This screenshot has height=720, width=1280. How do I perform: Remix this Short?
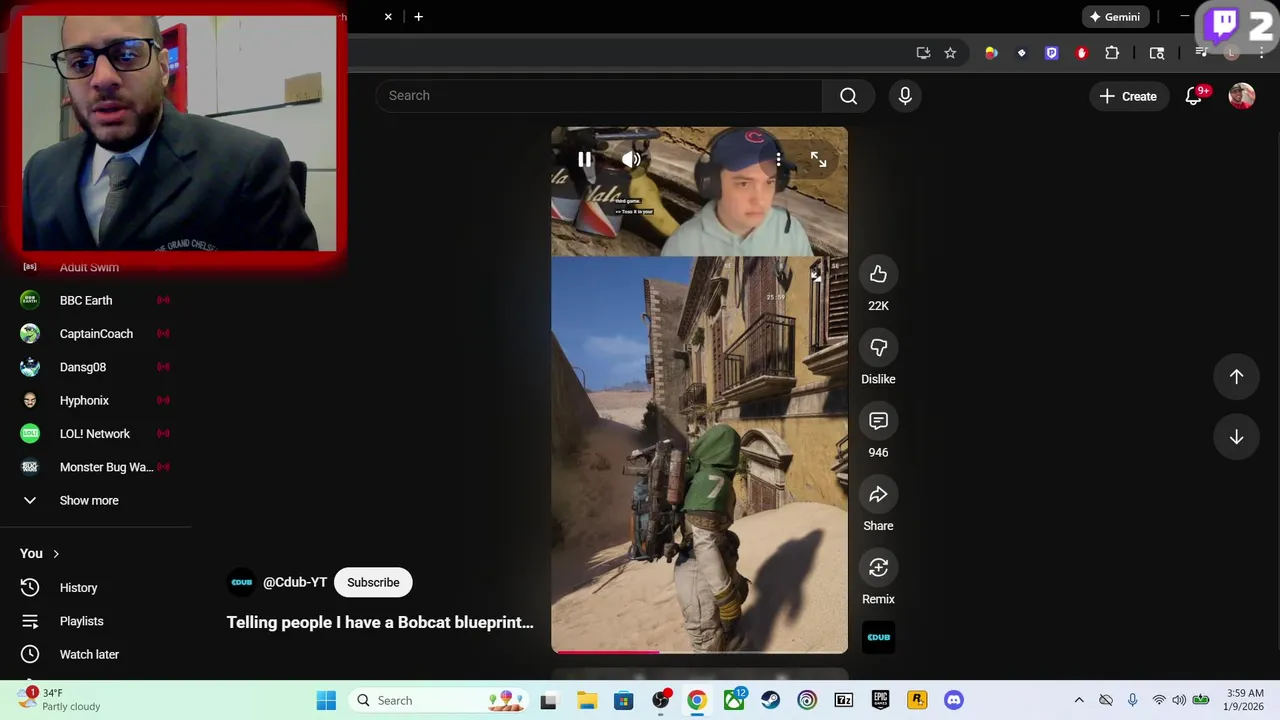coord(878,567)
